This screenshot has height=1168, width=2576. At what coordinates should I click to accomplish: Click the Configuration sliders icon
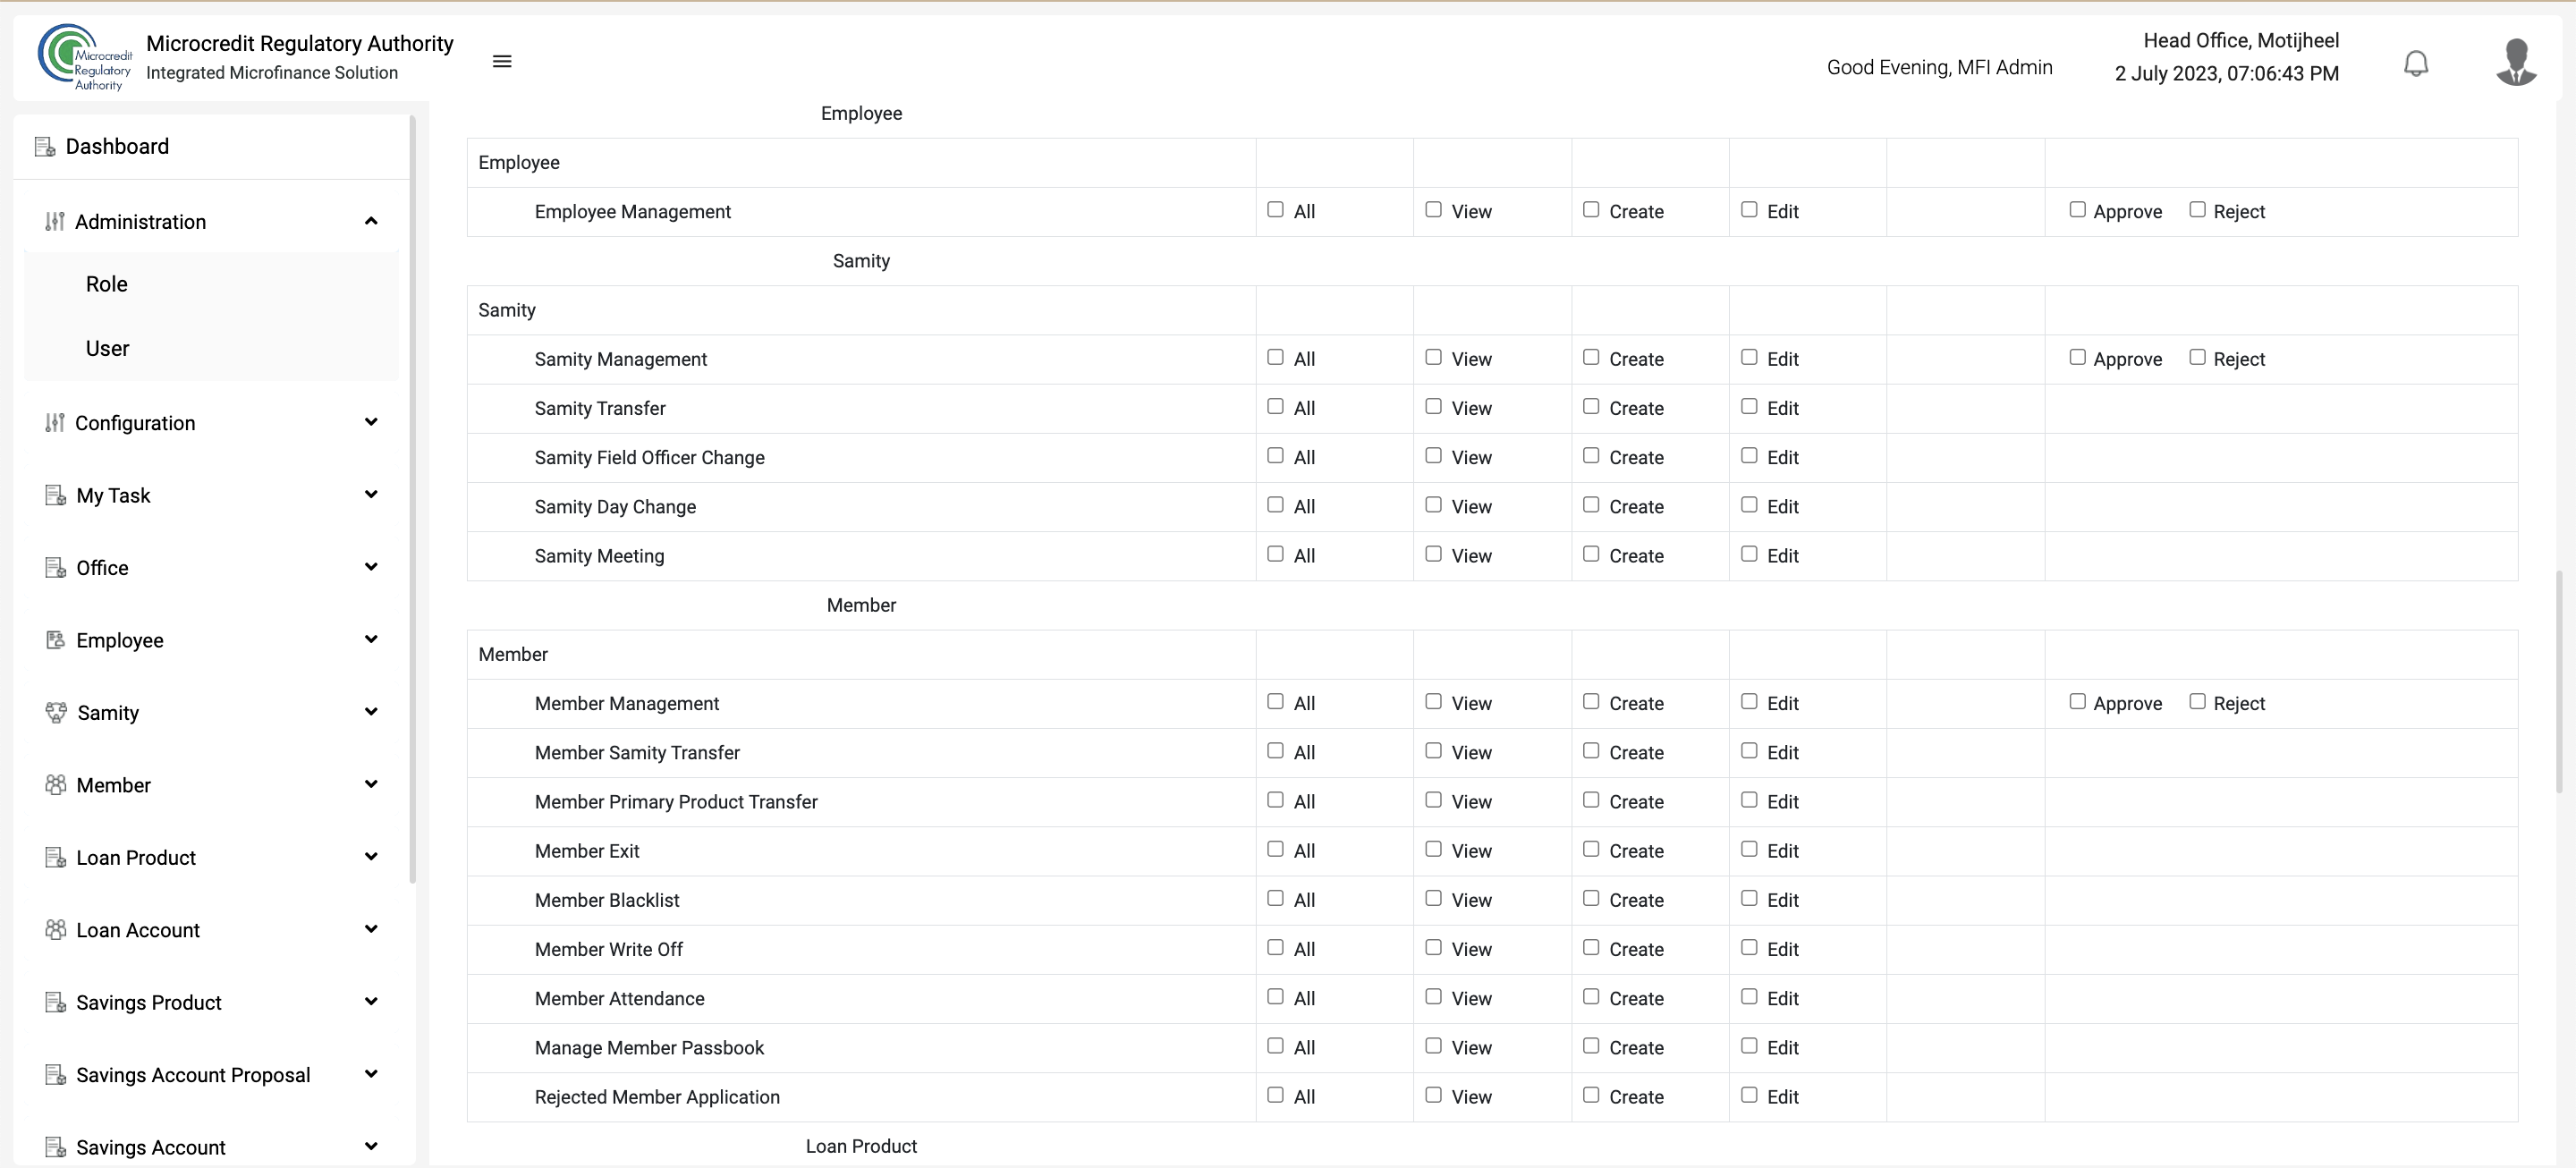pos(55,423)
